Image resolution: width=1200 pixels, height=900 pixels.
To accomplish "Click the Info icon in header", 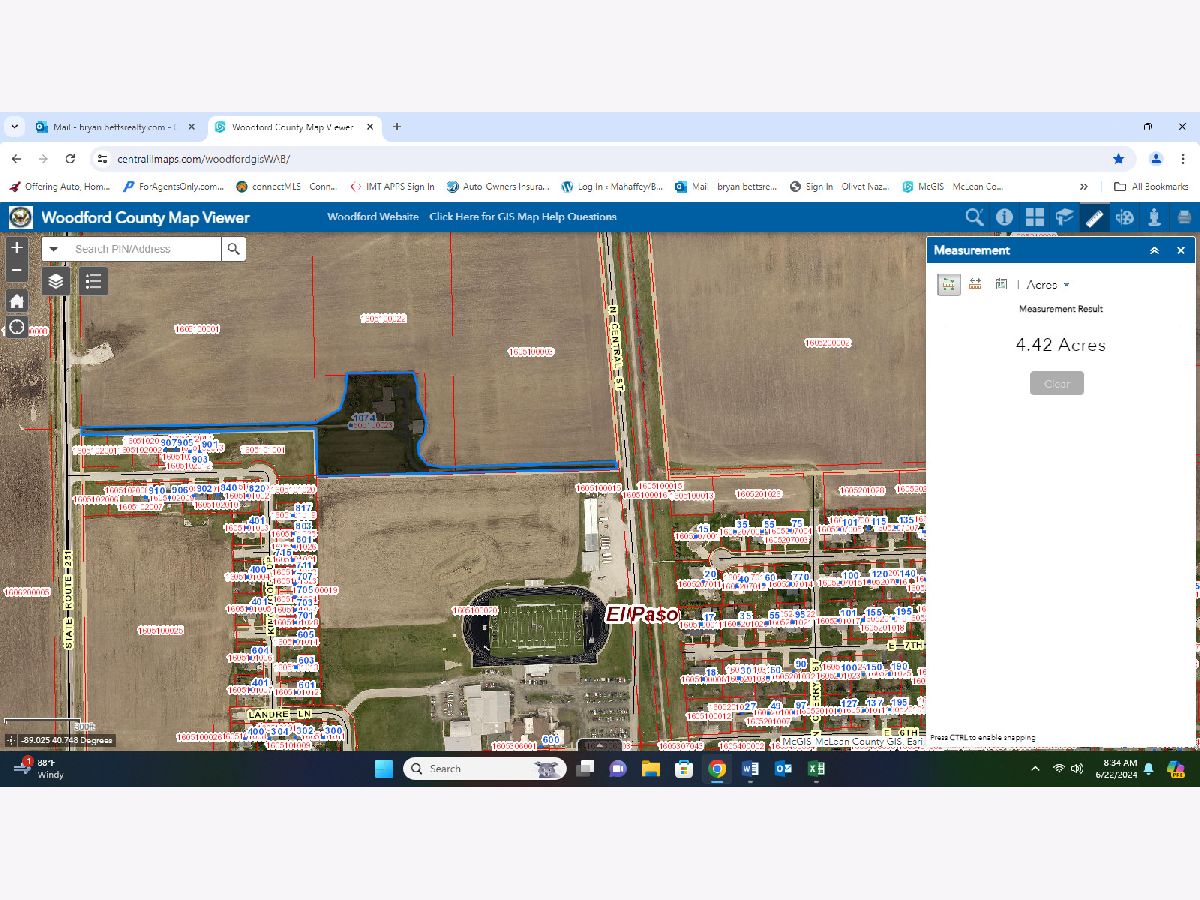I will point(1004,217).
